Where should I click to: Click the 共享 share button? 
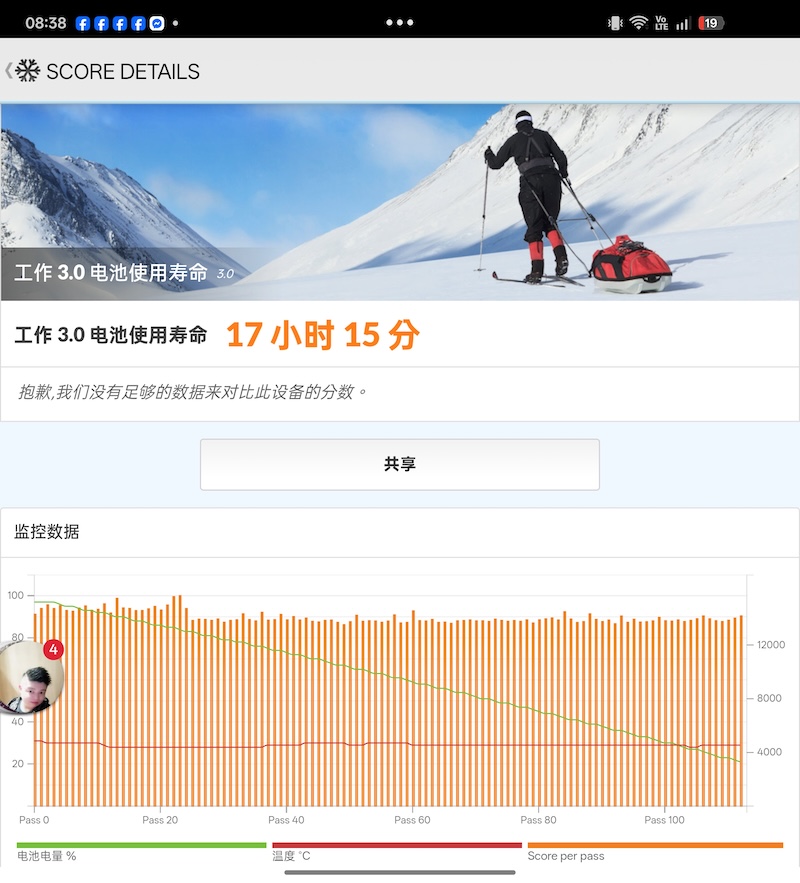click(400, 464)
